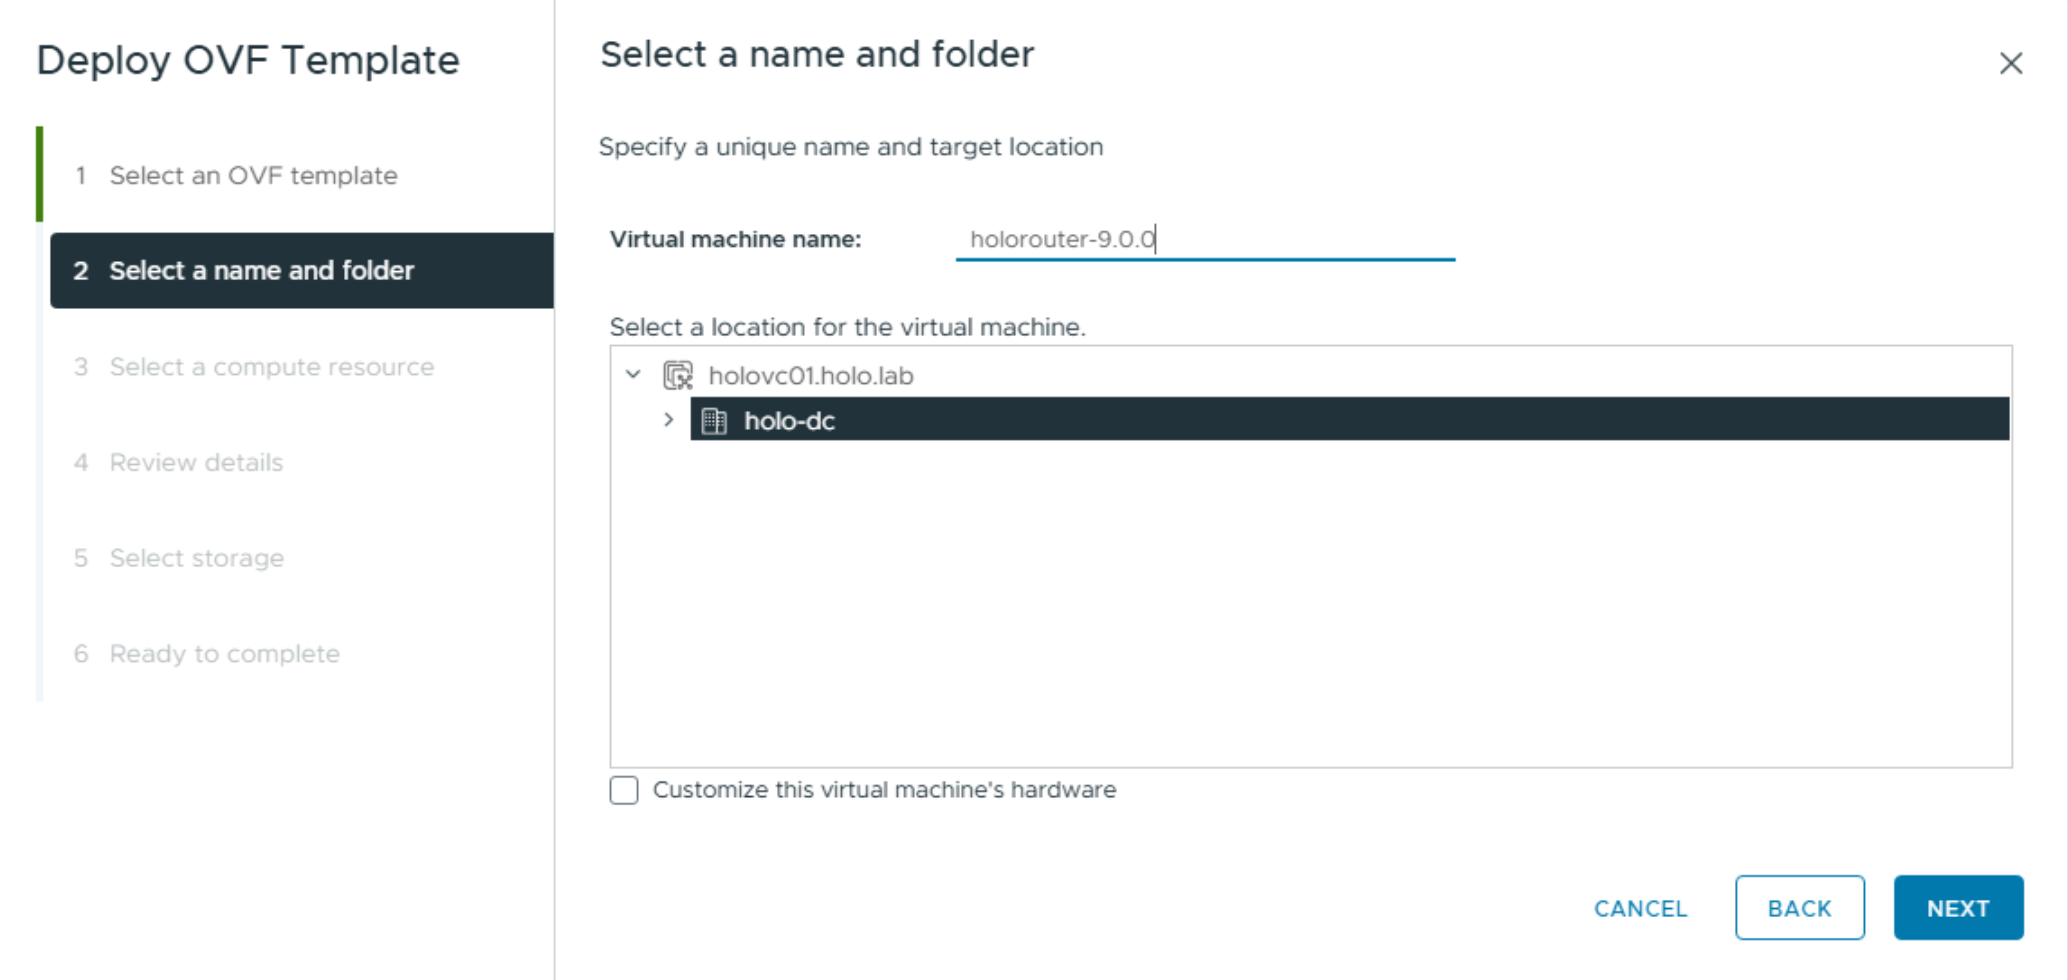Click the vCenter server icon beside holovc01.holo.lab
The width and height of the screenshot is (2068, 980).
coord(678,376)
